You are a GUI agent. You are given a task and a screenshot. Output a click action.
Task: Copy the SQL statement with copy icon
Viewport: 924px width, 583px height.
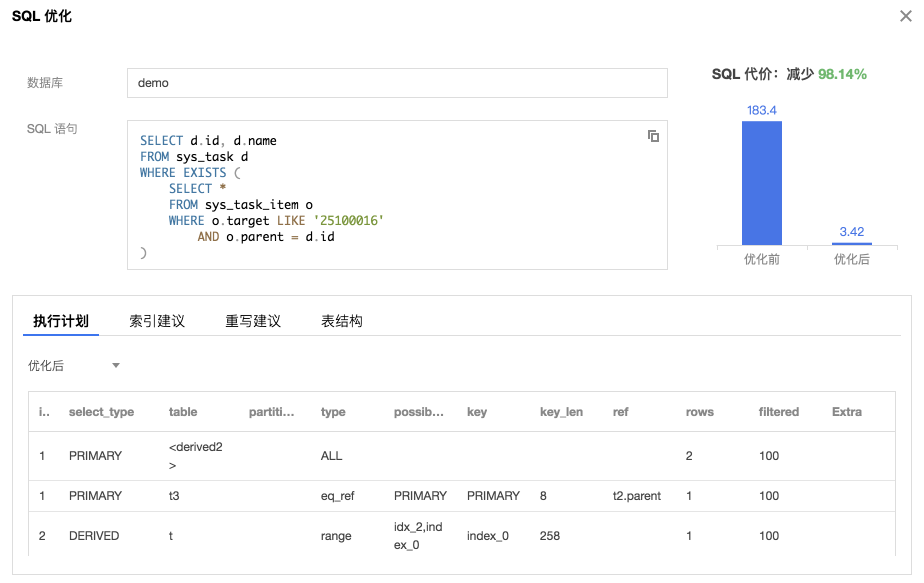[x=653, y=136]
